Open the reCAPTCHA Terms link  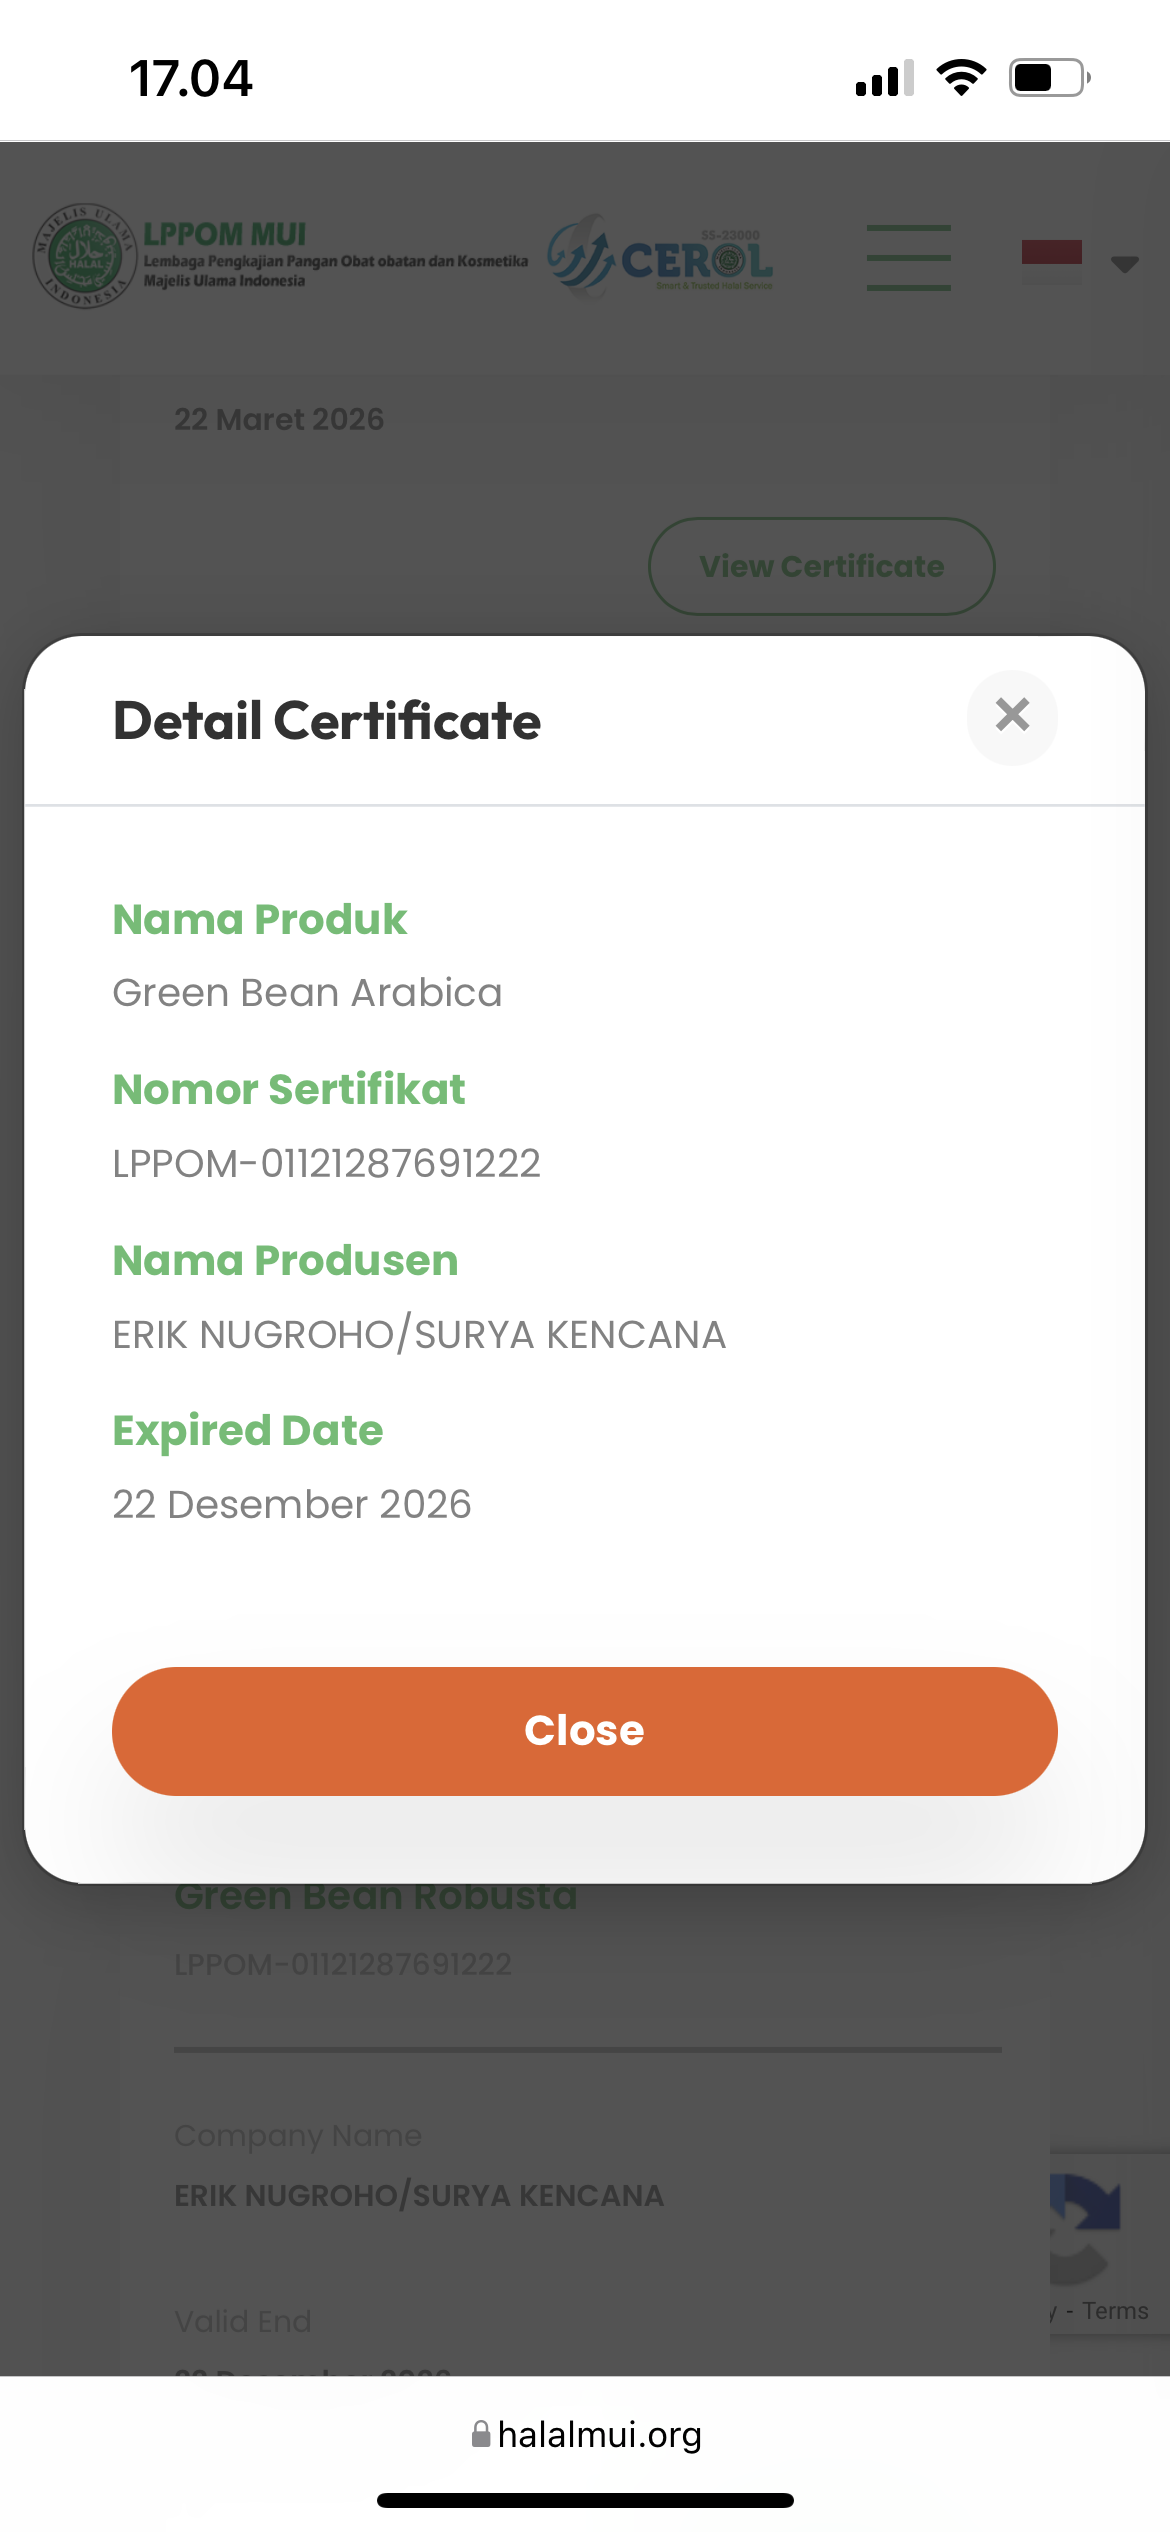[1115, 2311]
